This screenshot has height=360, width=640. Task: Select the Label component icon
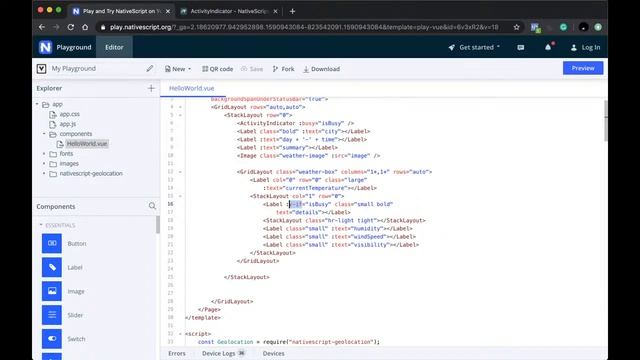point(52,267)
